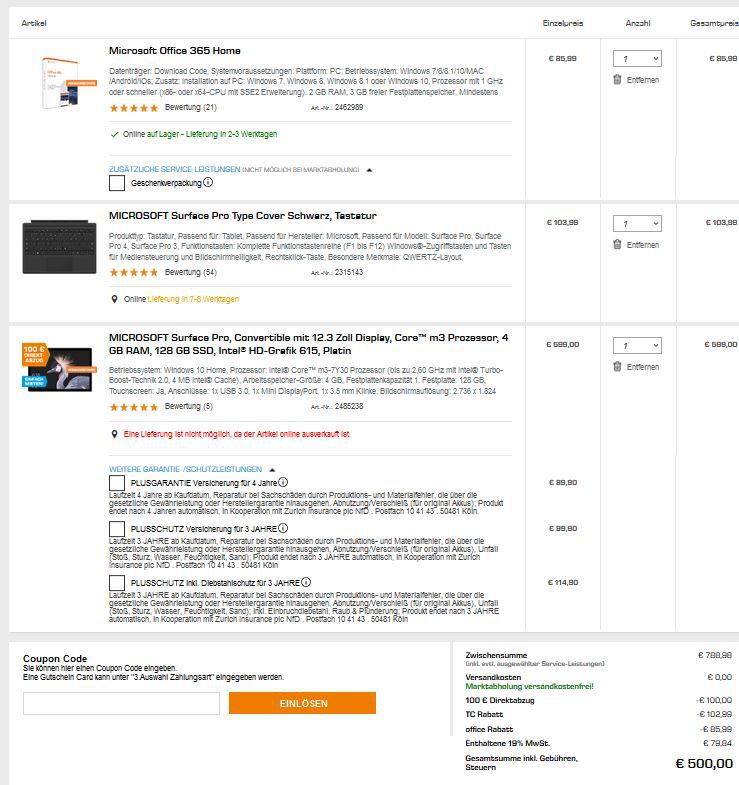Collapse WEITERE GARANTIE-/SCHUTZLEISTUNGEN section arrow
The width and height of the screenshot is (739, 785).
tap(272, 470)
